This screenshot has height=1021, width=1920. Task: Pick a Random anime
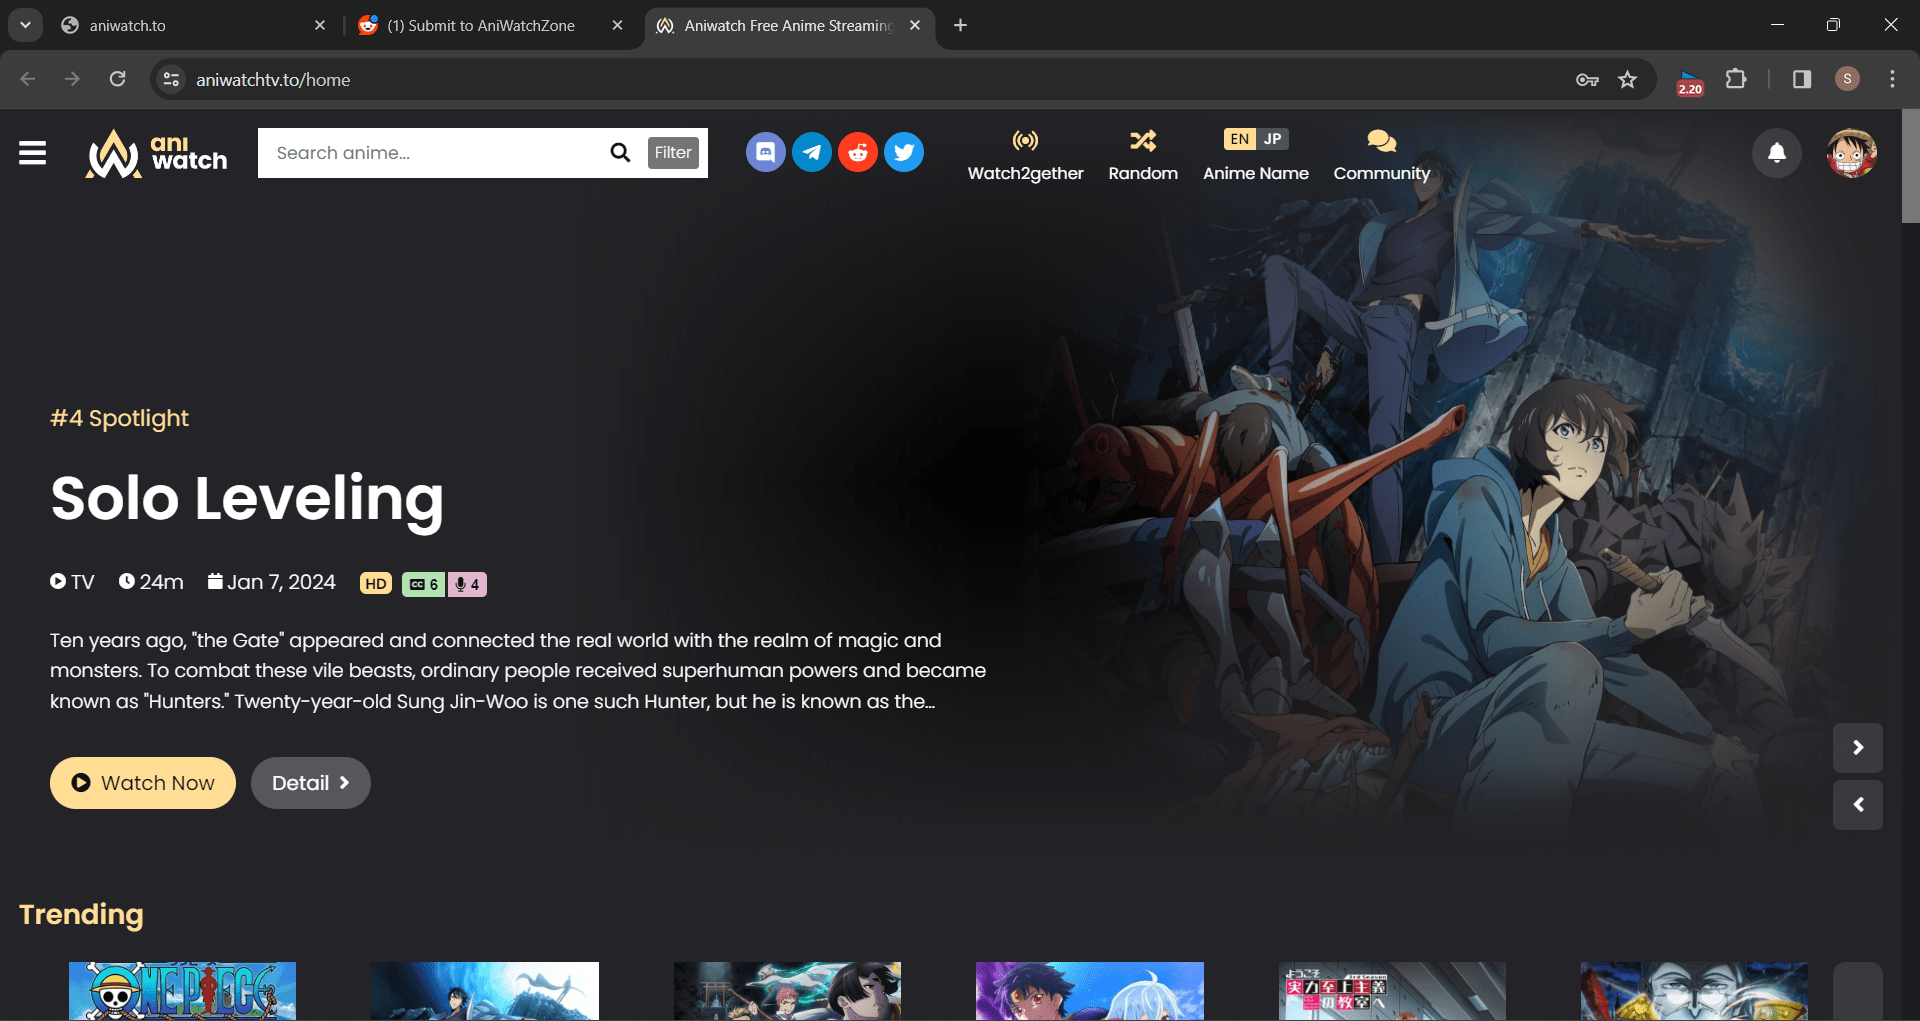[1143, 155]
